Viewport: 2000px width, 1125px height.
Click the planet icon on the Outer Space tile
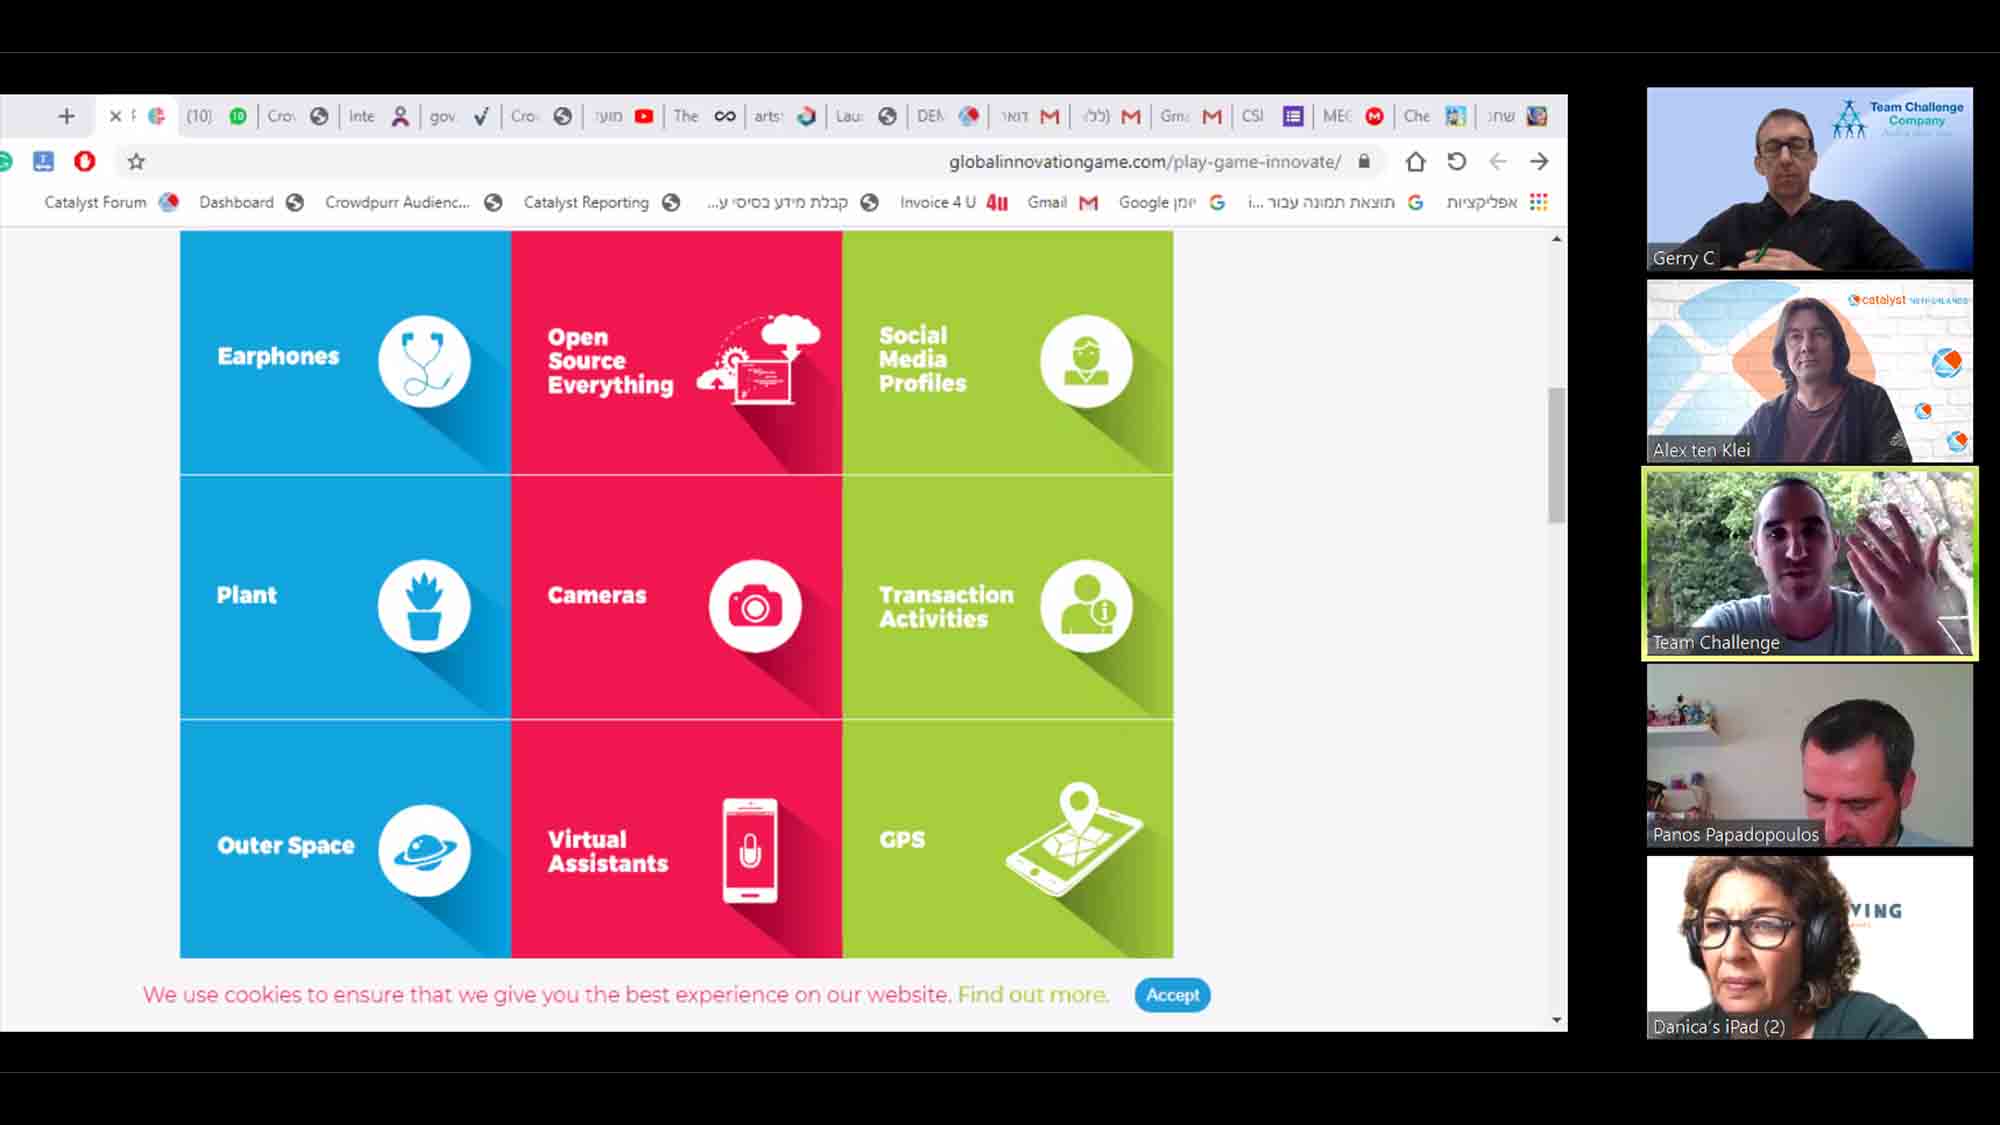coord(424,850)
